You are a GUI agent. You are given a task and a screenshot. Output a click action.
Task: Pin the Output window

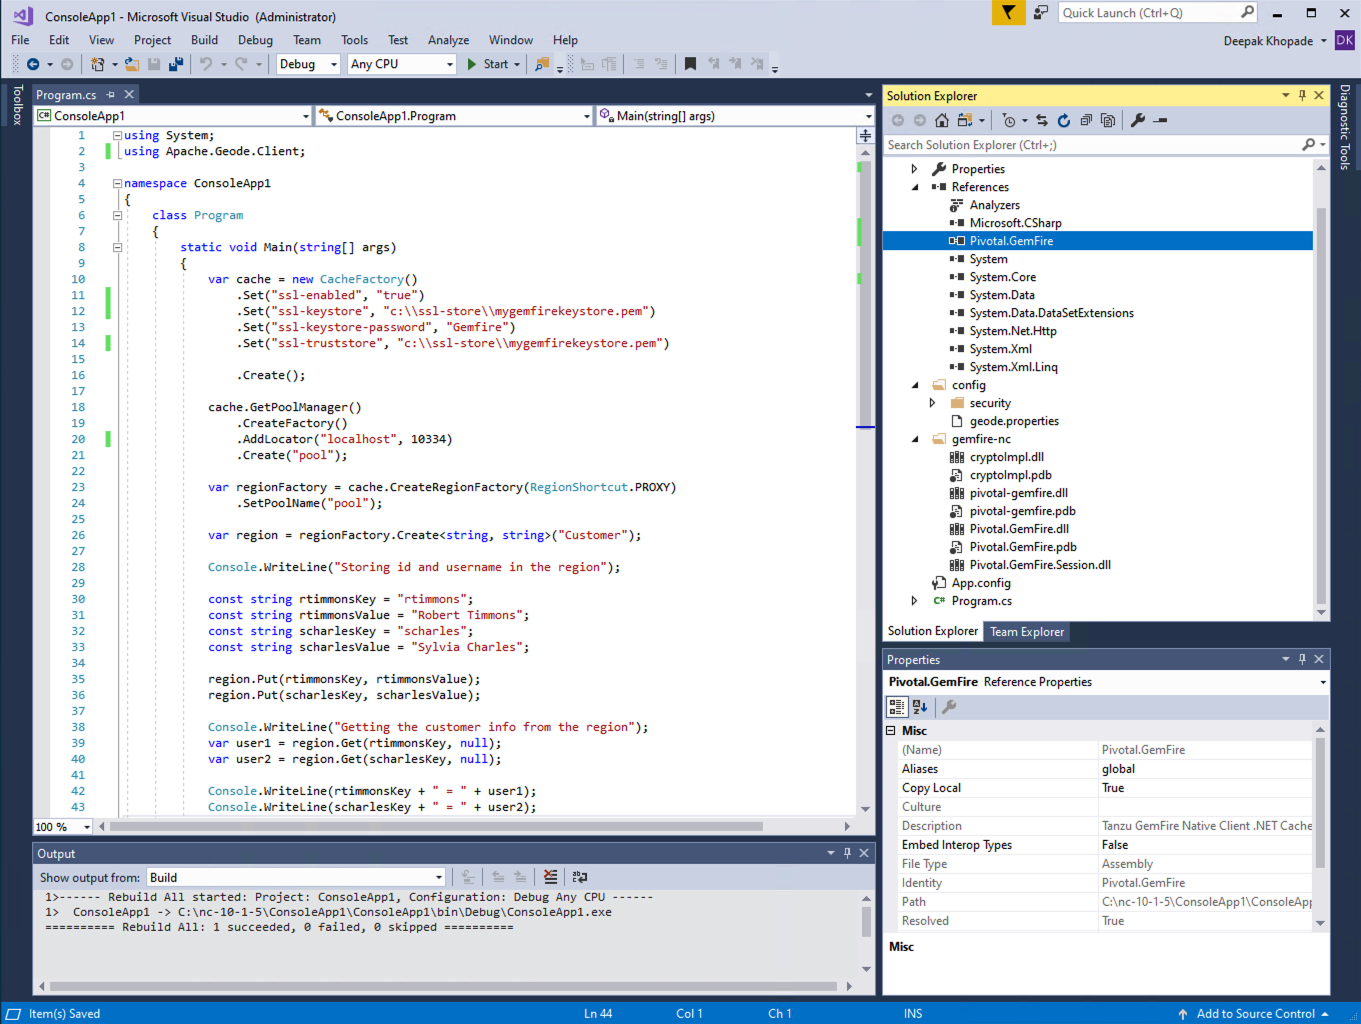[x=845, y=853]
